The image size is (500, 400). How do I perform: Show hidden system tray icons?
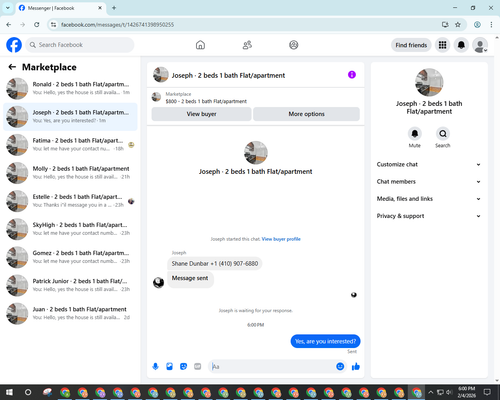tap(431, 392)
